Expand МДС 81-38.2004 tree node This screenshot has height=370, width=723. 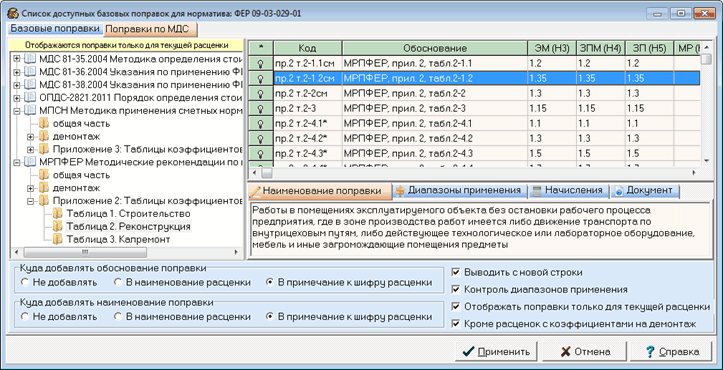[17, 85]
